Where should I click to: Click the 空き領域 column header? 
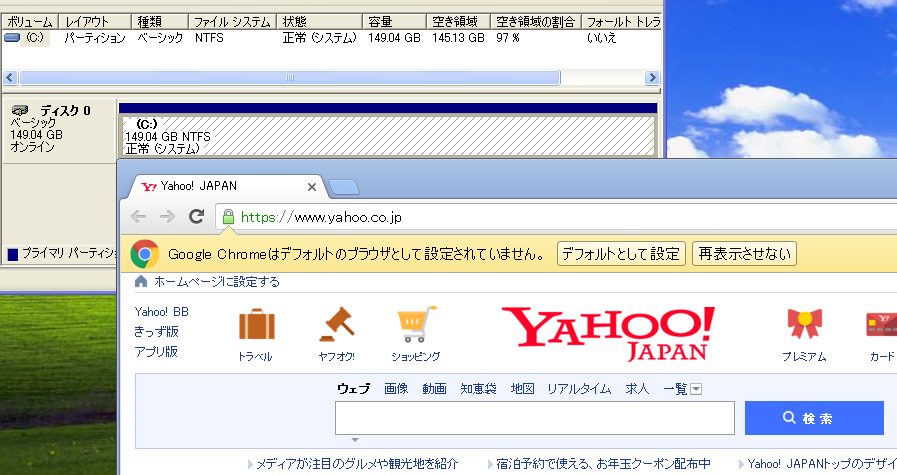coord(458,22)
